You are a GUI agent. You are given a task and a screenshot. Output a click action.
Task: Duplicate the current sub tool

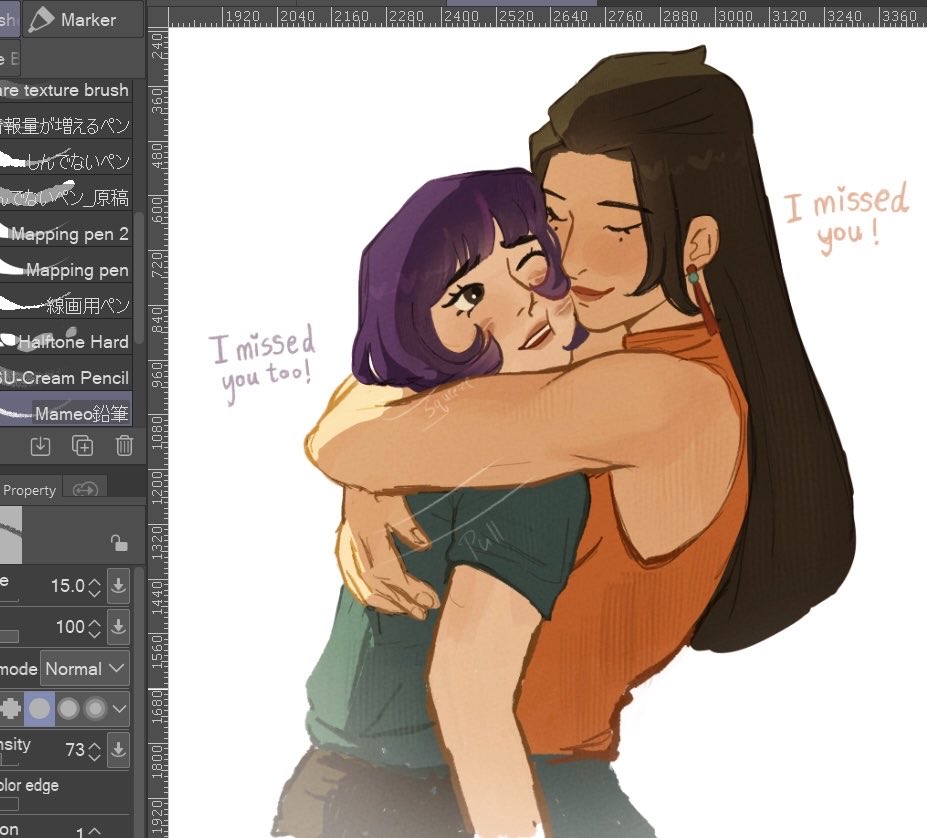pos(82,446)
